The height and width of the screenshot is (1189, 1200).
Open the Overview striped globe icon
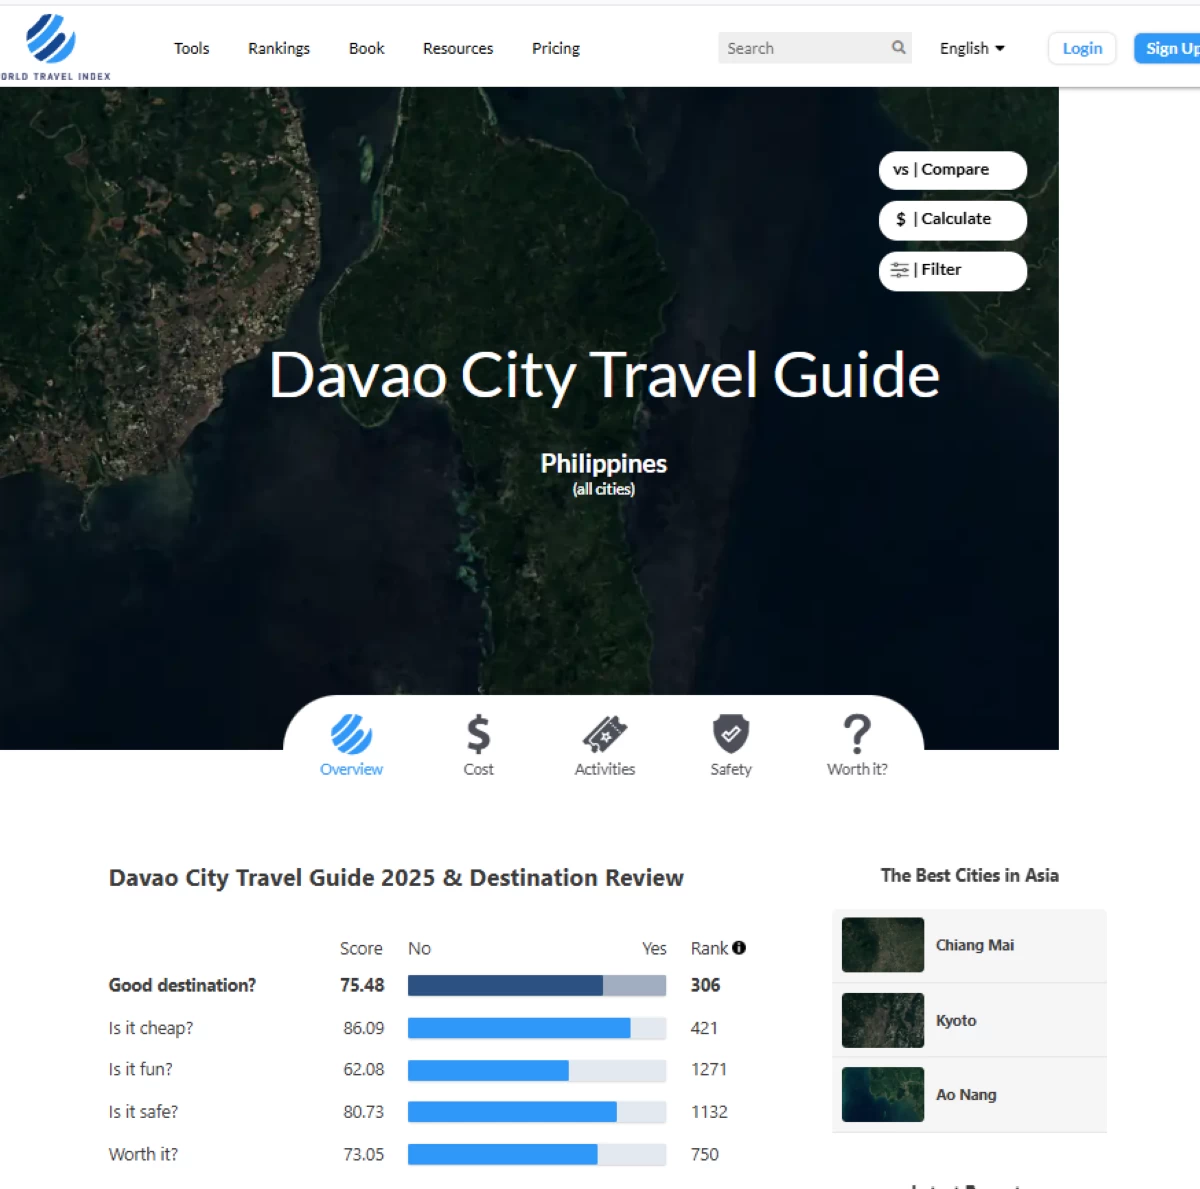(x=351, y=735)
